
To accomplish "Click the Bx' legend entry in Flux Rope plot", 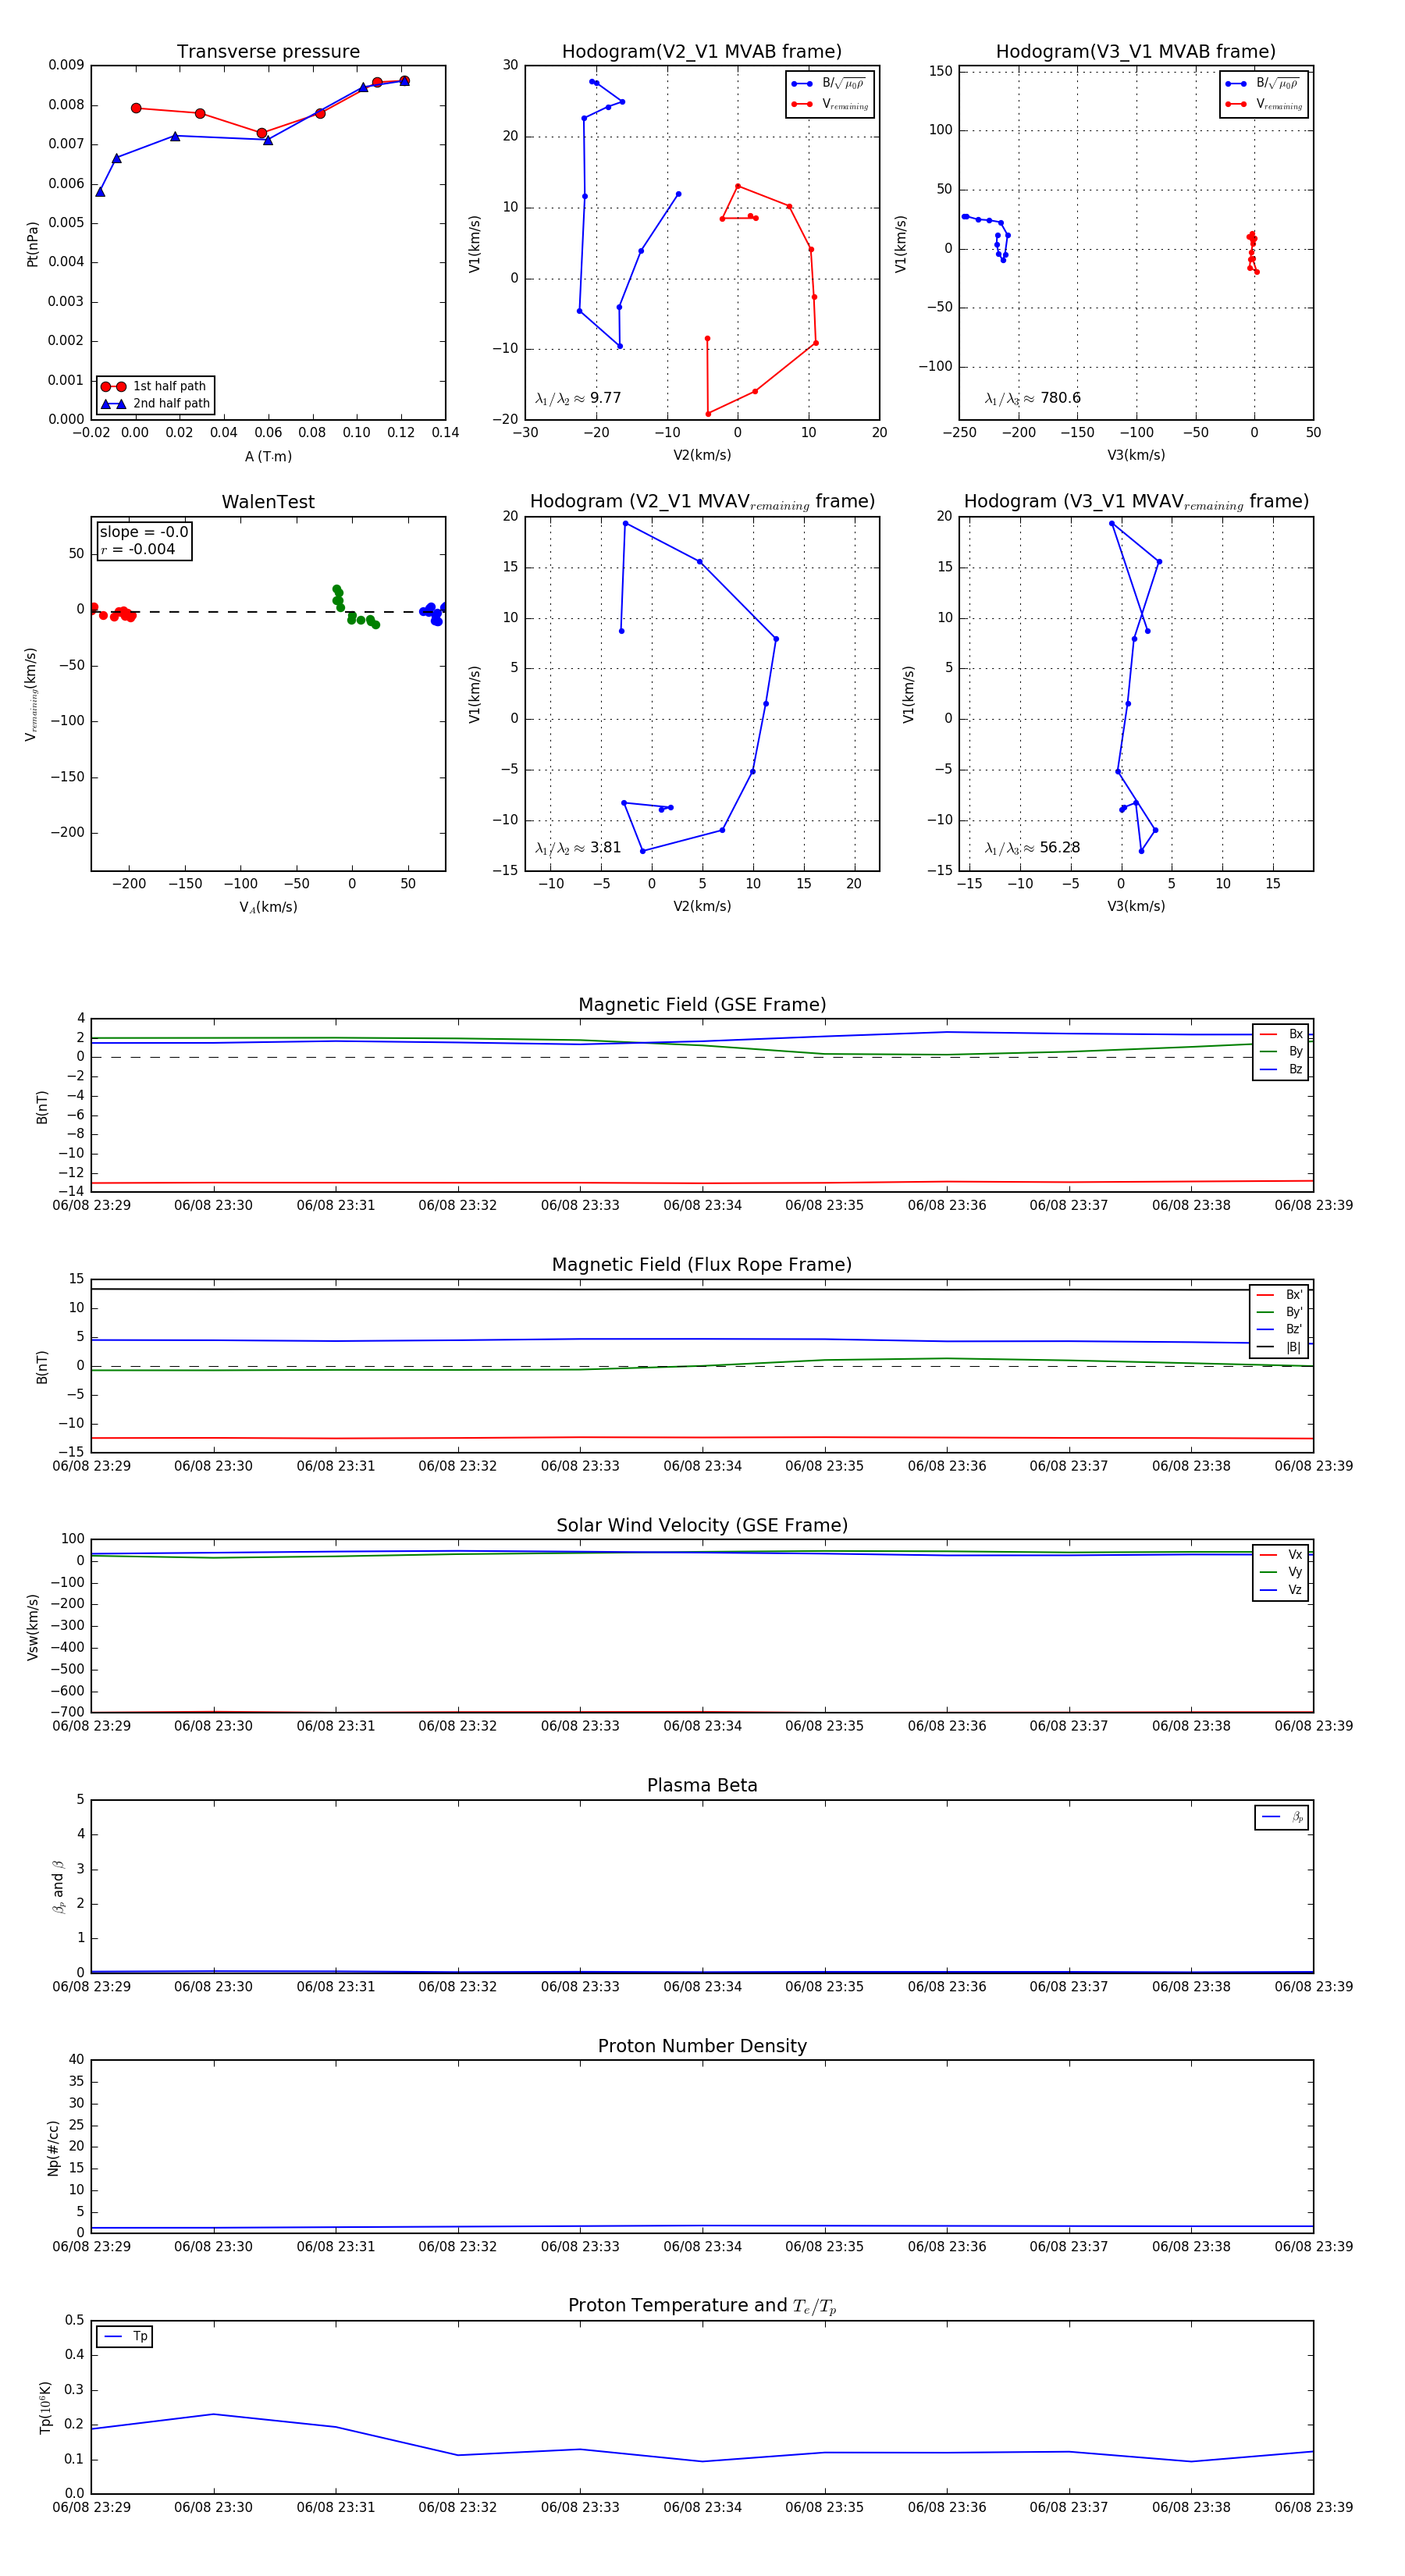I will point(1279,1294).
